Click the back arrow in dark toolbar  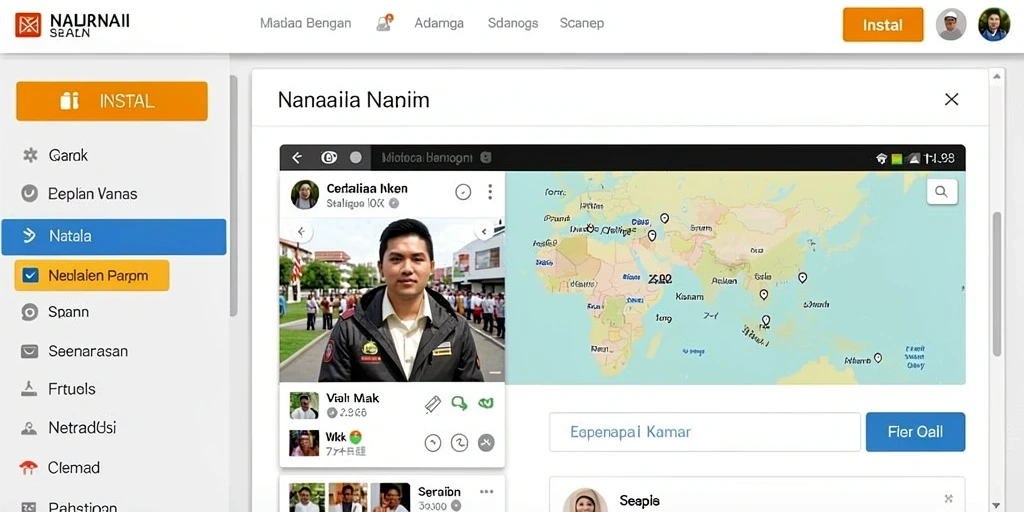click(x=297, y=157)
